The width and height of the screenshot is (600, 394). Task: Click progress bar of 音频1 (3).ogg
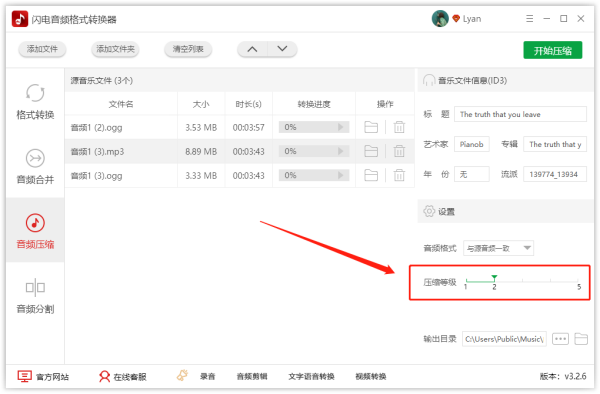(x=314, y=176)
